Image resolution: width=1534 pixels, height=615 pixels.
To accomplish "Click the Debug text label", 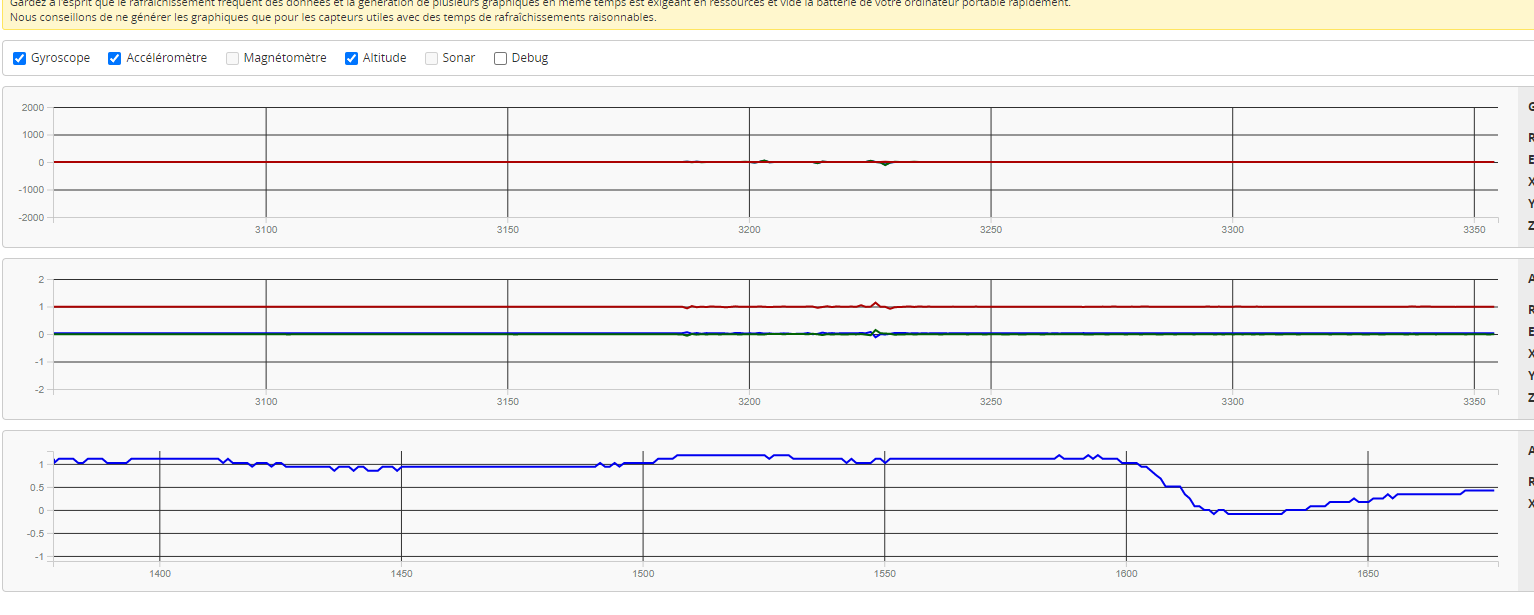I will point(530,58).
